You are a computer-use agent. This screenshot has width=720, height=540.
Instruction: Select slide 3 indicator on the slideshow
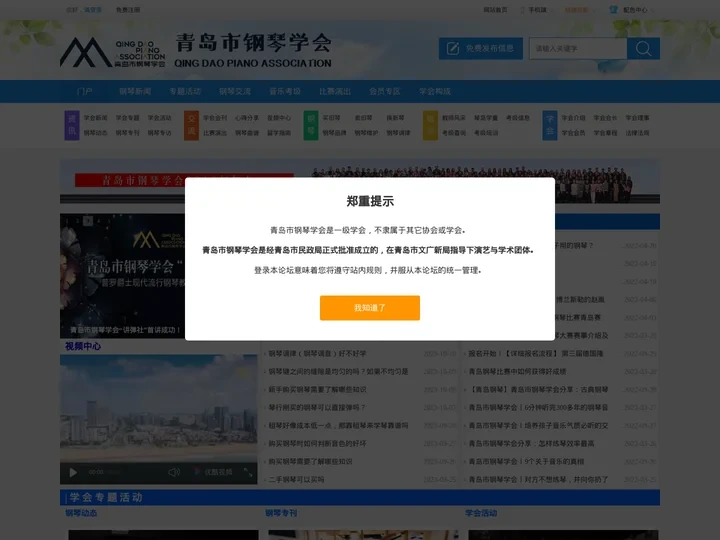88,221
